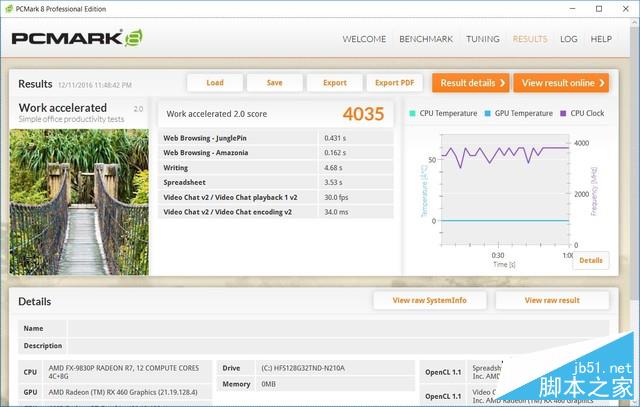This screenshot has height=407, width=640.
Task: Open the graph Details button
Action: [x=591, y=260]
